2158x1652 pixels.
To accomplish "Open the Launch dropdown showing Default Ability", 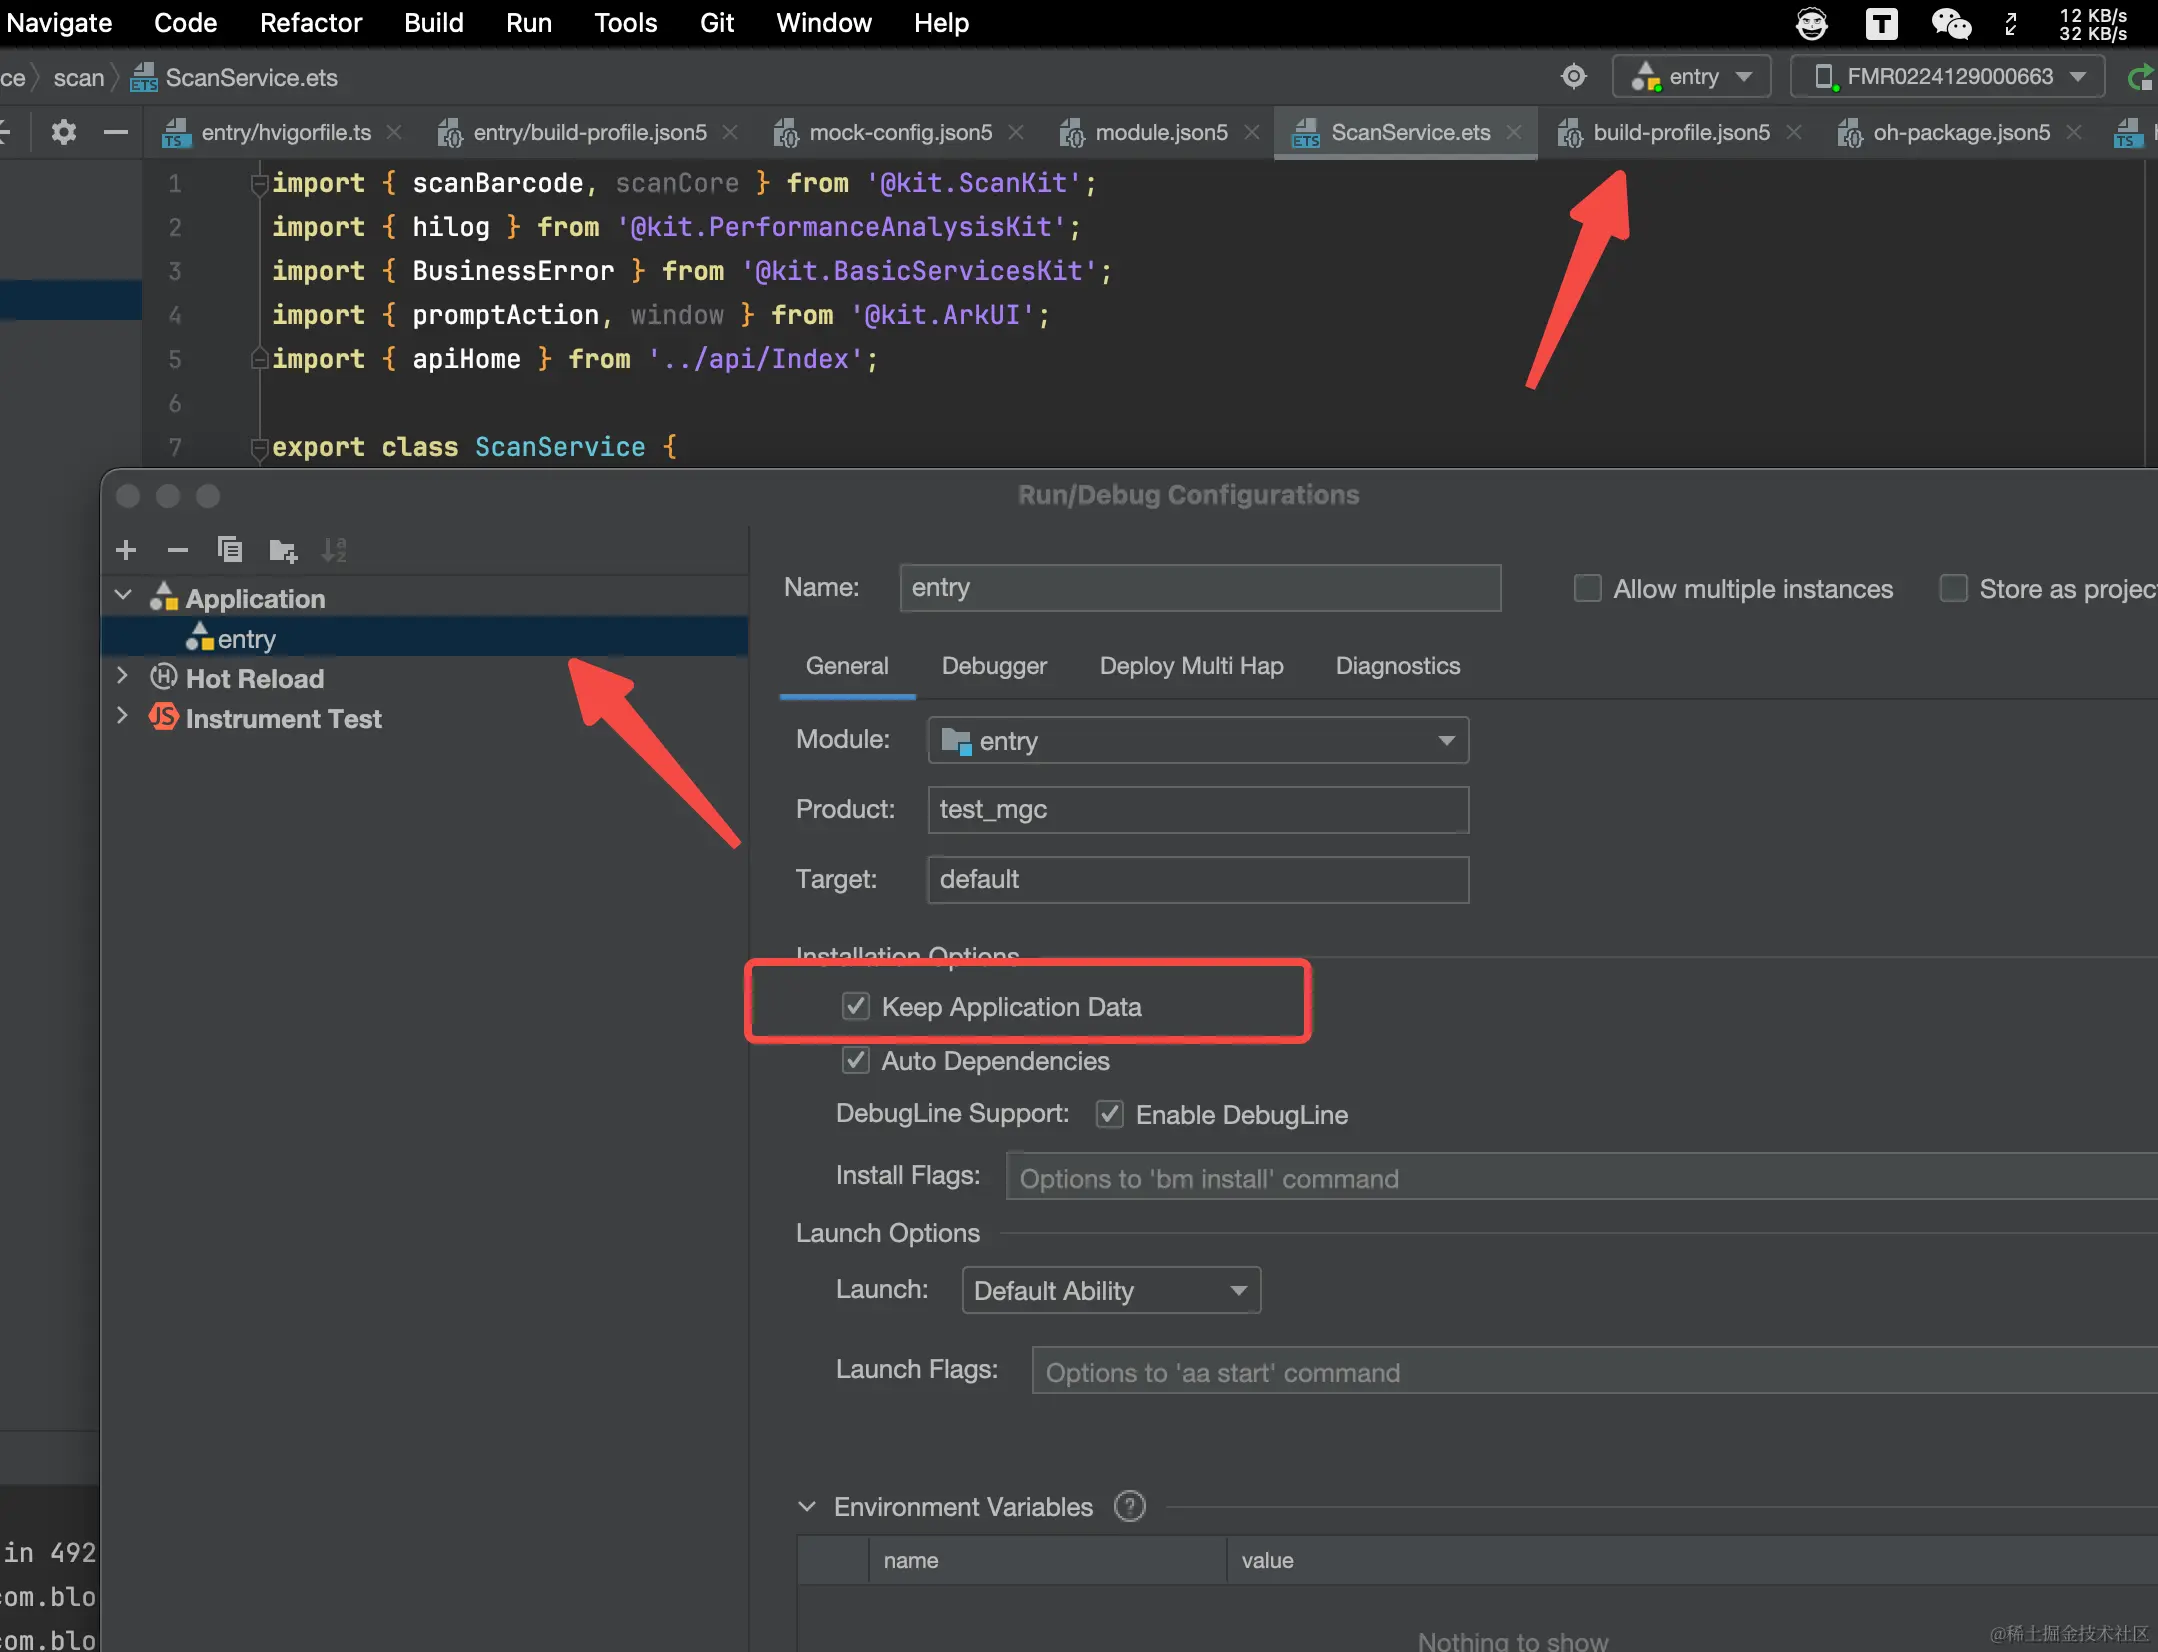I will pos(1111,1290).
